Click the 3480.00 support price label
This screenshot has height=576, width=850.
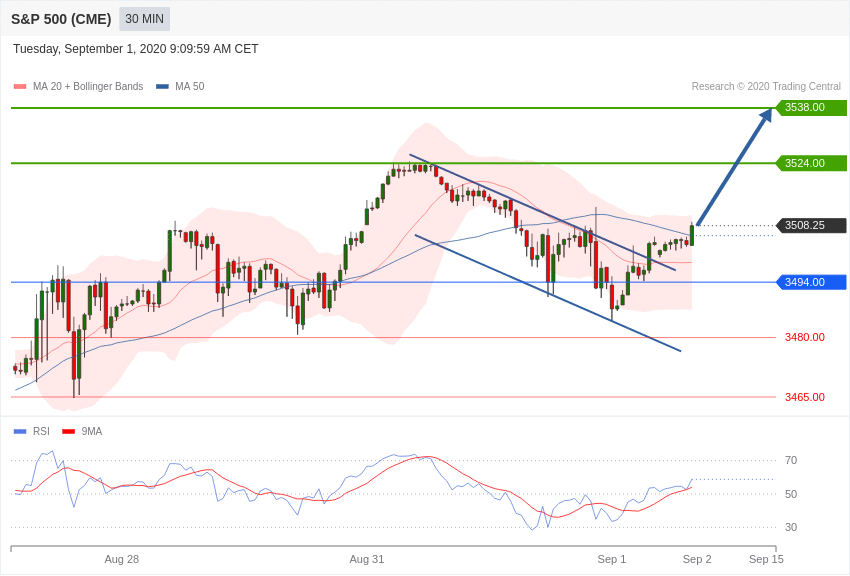pyautogui.click(x=804, y=337)
